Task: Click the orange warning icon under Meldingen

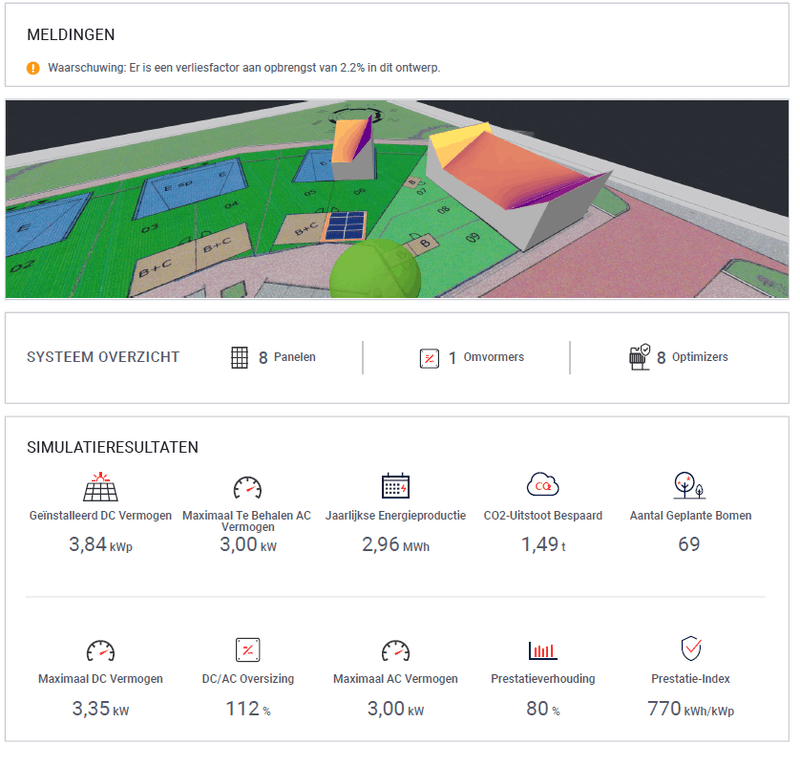Action: 33,68
